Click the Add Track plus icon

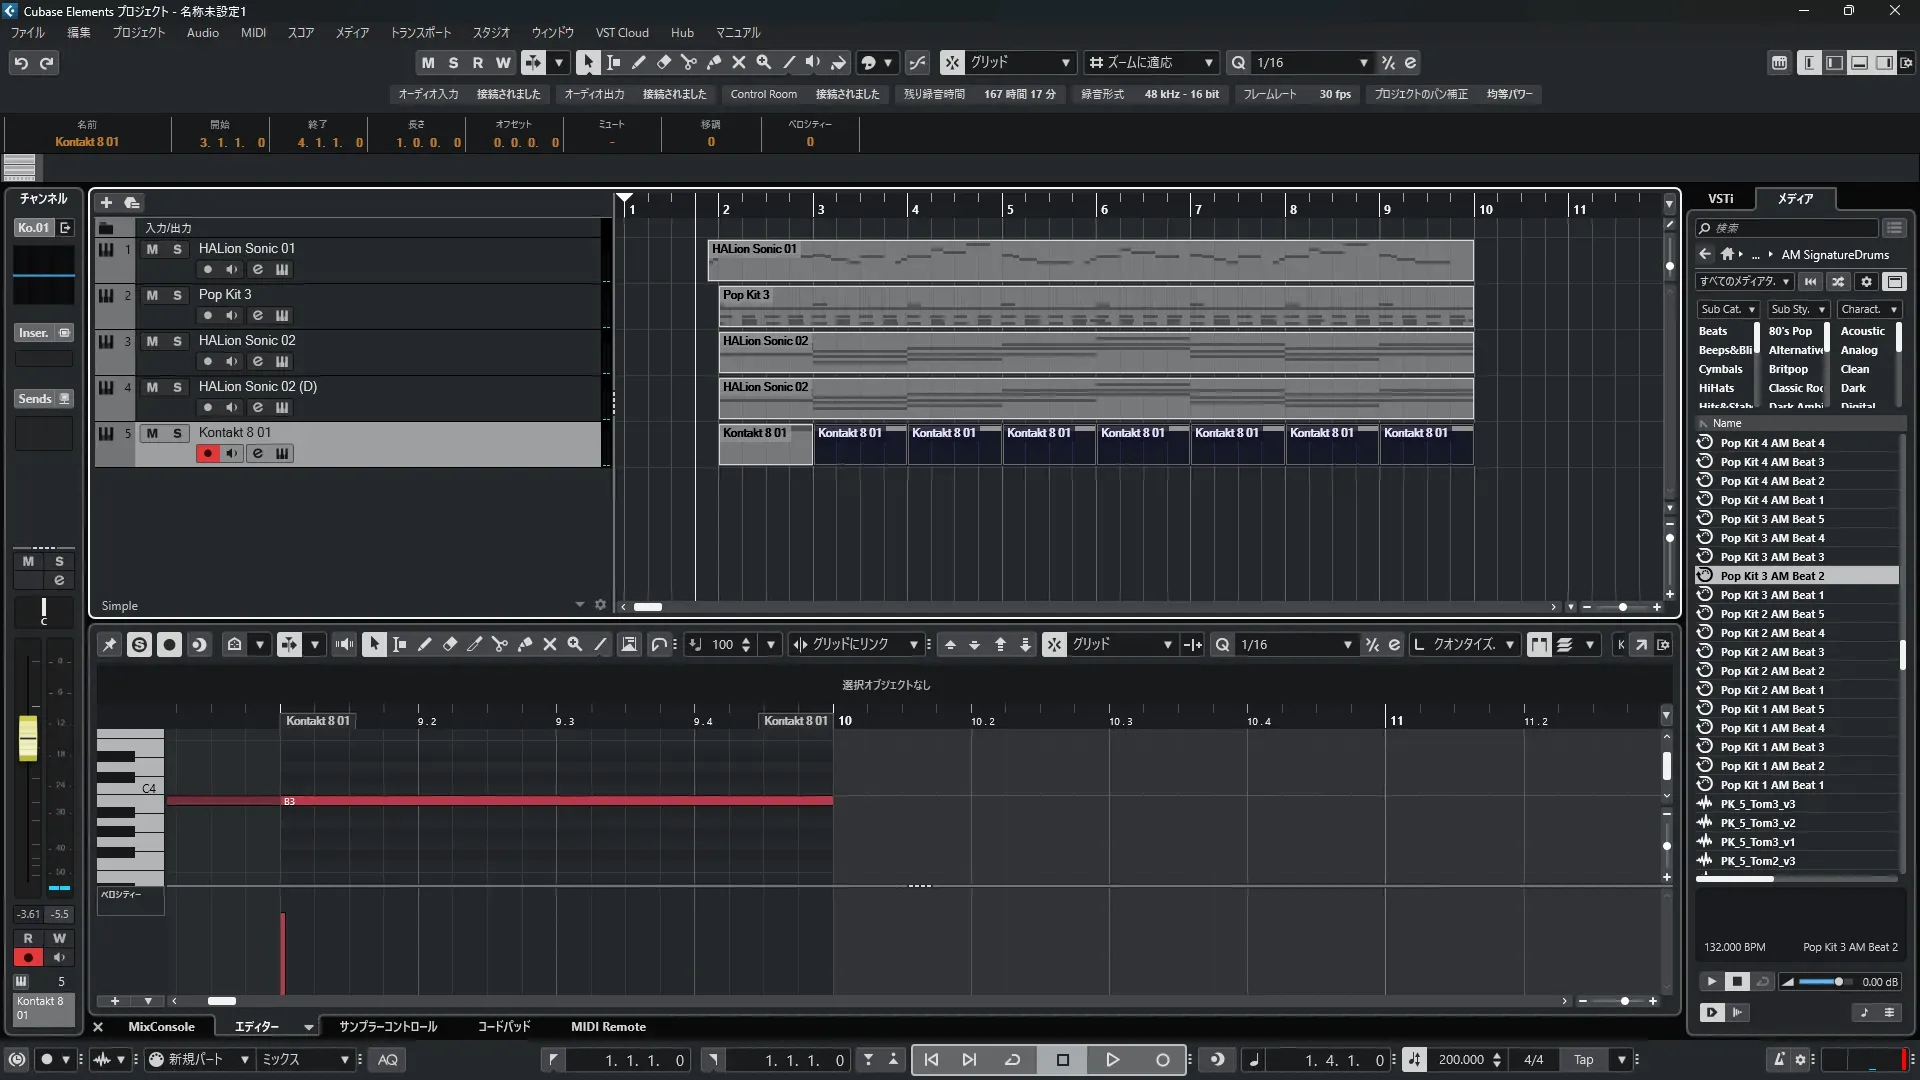106,202
